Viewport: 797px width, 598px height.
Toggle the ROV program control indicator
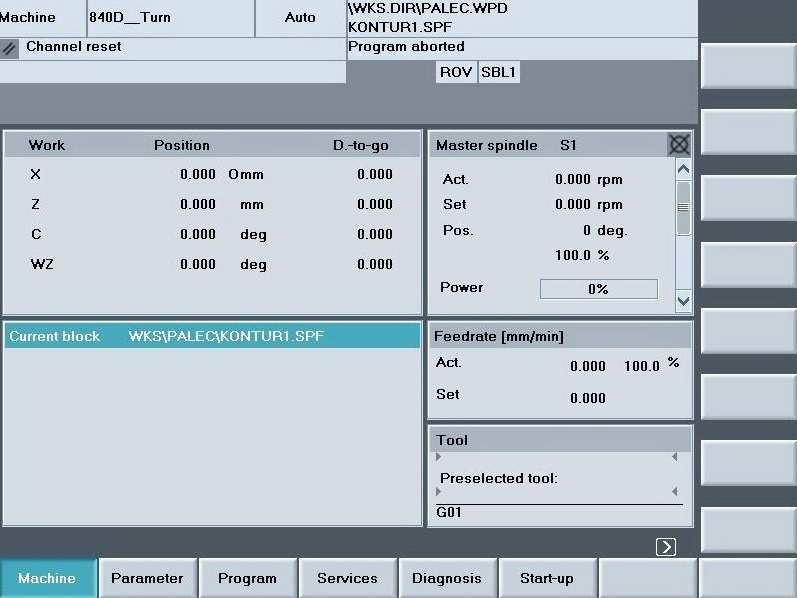click(457, 72)
